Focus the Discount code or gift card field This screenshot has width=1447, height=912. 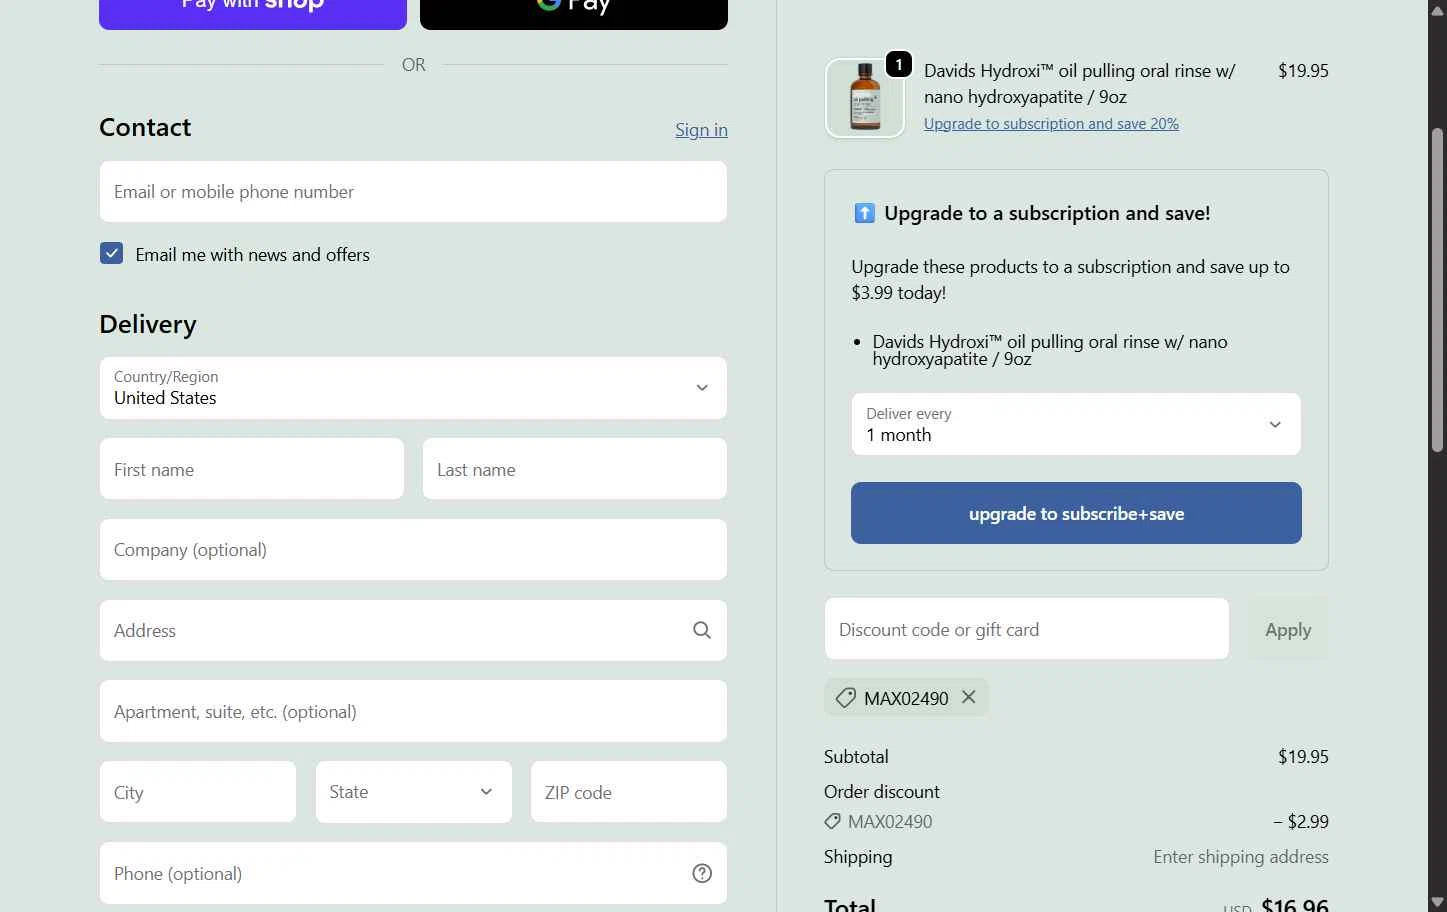tap(1027, 629)
